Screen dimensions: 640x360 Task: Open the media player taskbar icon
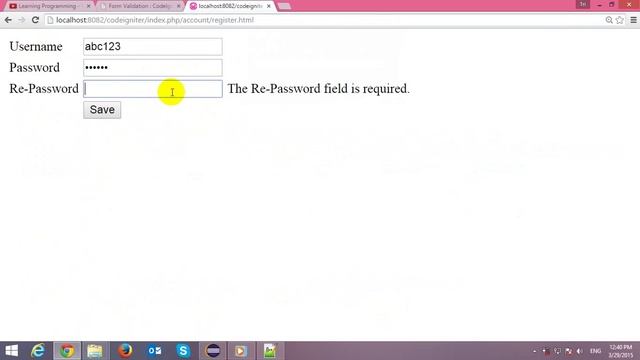240,351
